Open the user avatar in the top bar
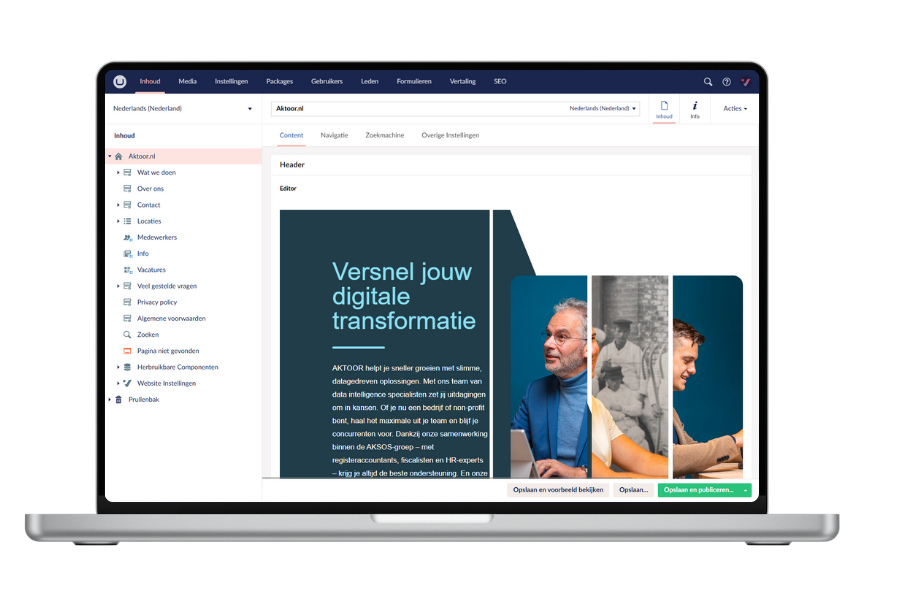Viewport: 900px width, 600px height. [746, 82]
